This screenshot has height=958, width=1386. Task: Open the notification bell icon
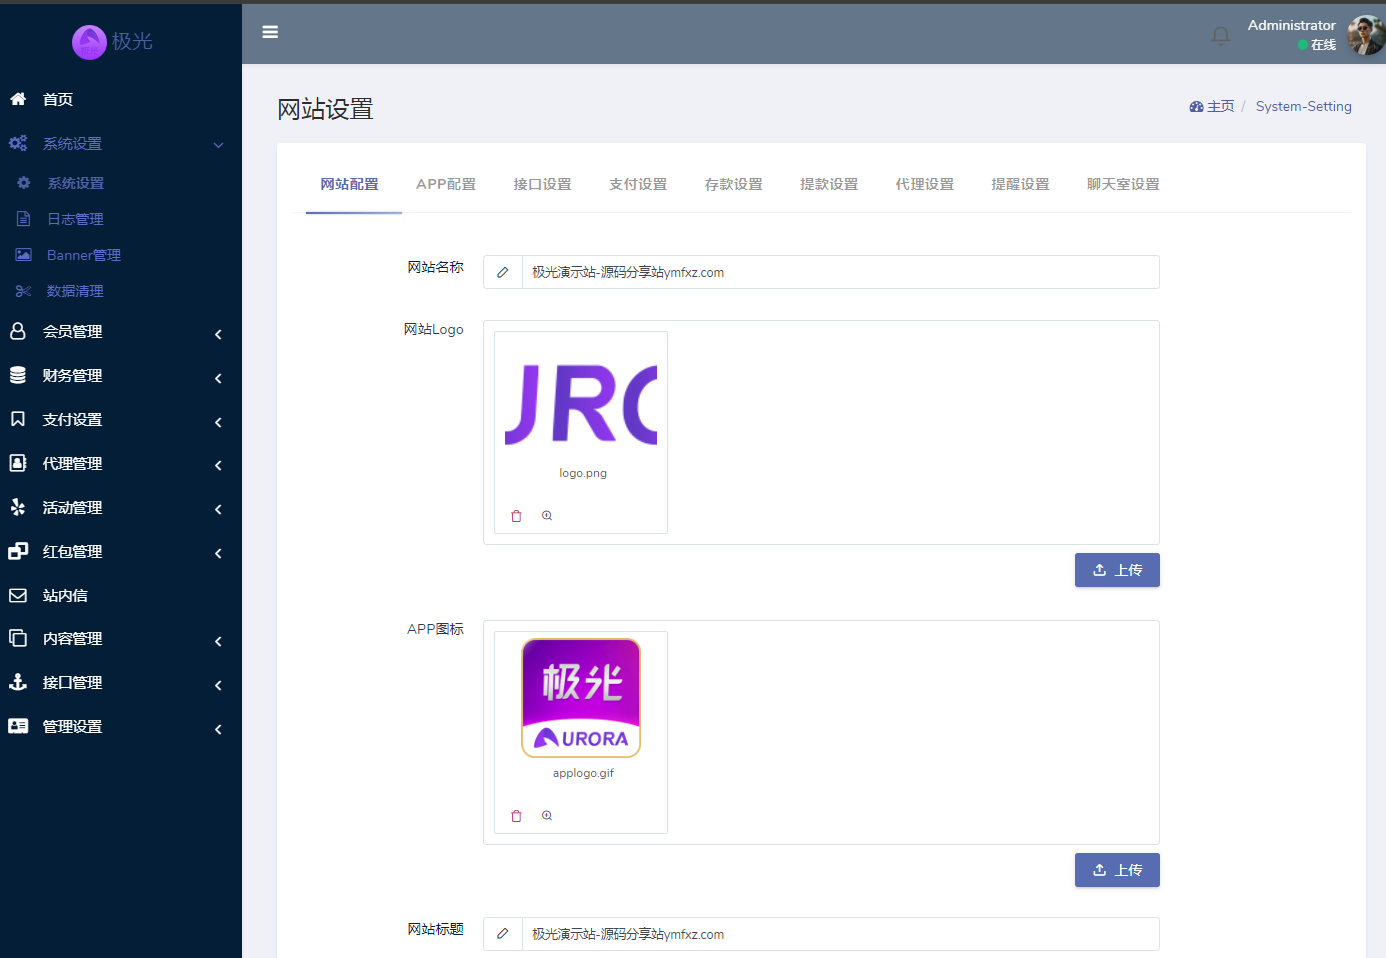click(1220, 34)
